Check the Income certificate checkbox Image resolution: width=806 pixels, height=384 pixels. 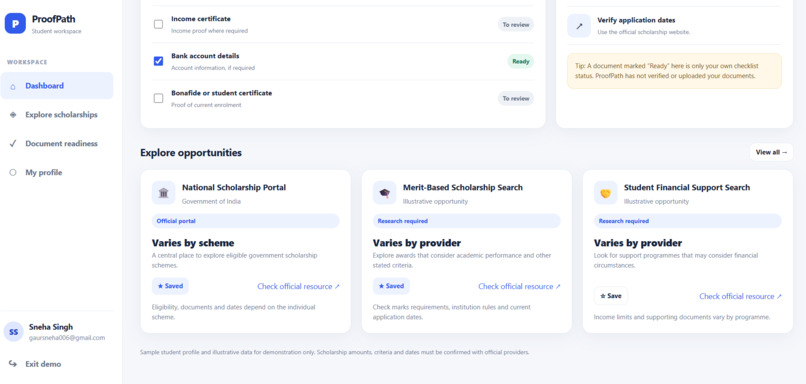pyautogui.click(x=158, y=24)
